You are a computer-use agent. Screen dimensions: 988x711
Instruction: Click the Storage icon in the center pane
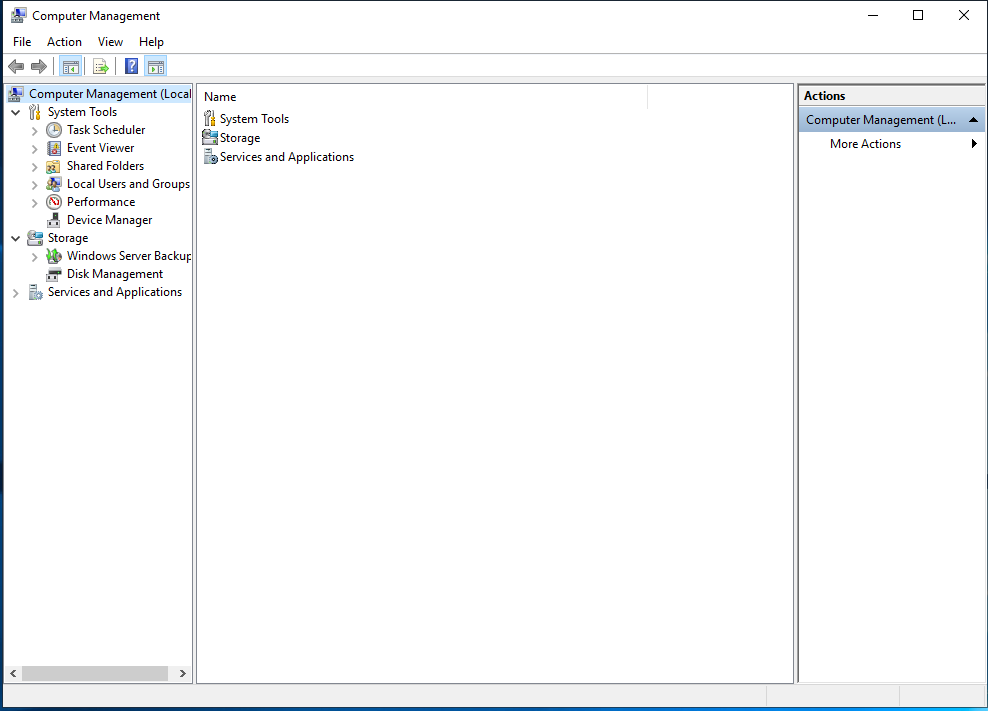(x=210, y=138)
